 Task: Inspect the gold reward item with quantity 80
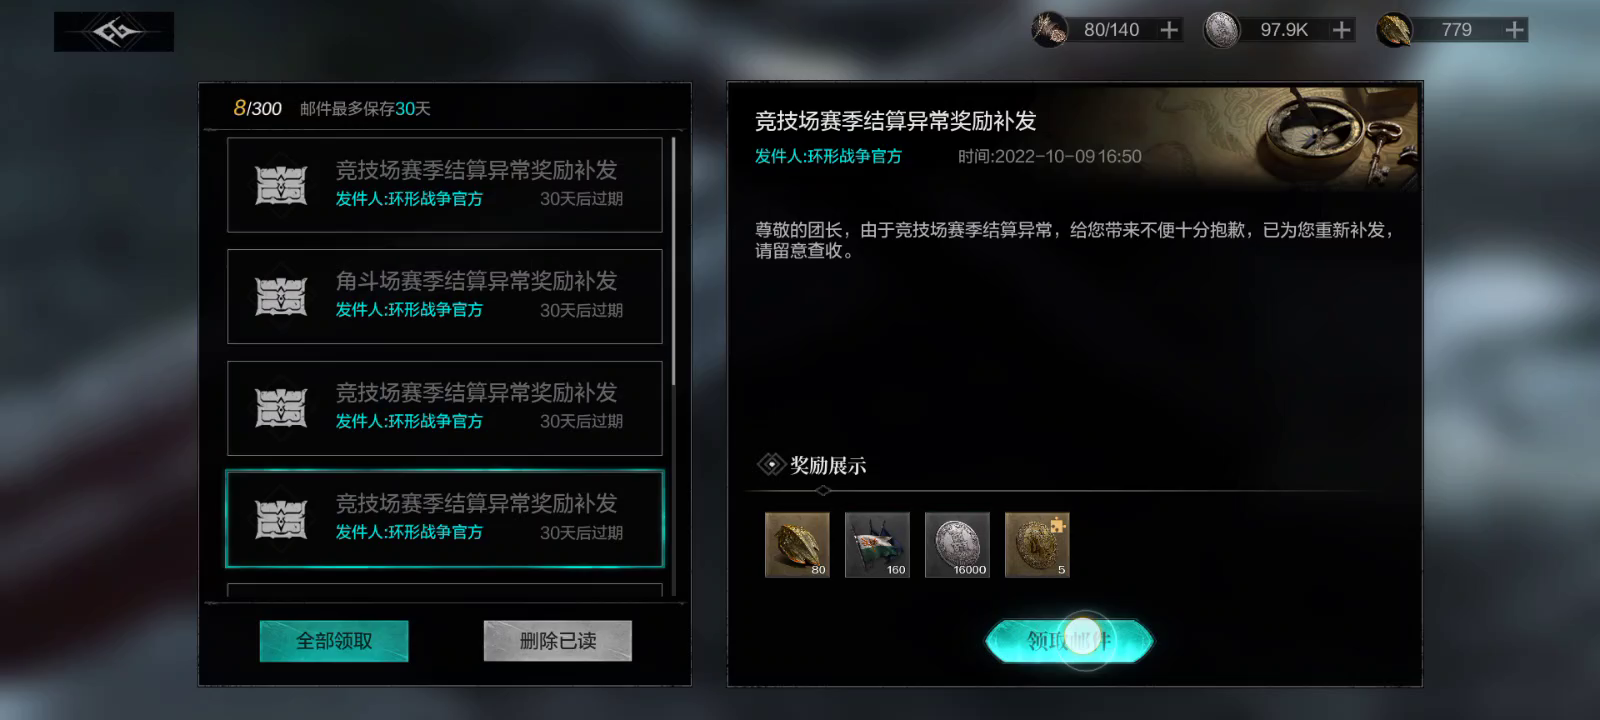click(x=797, y=545)
